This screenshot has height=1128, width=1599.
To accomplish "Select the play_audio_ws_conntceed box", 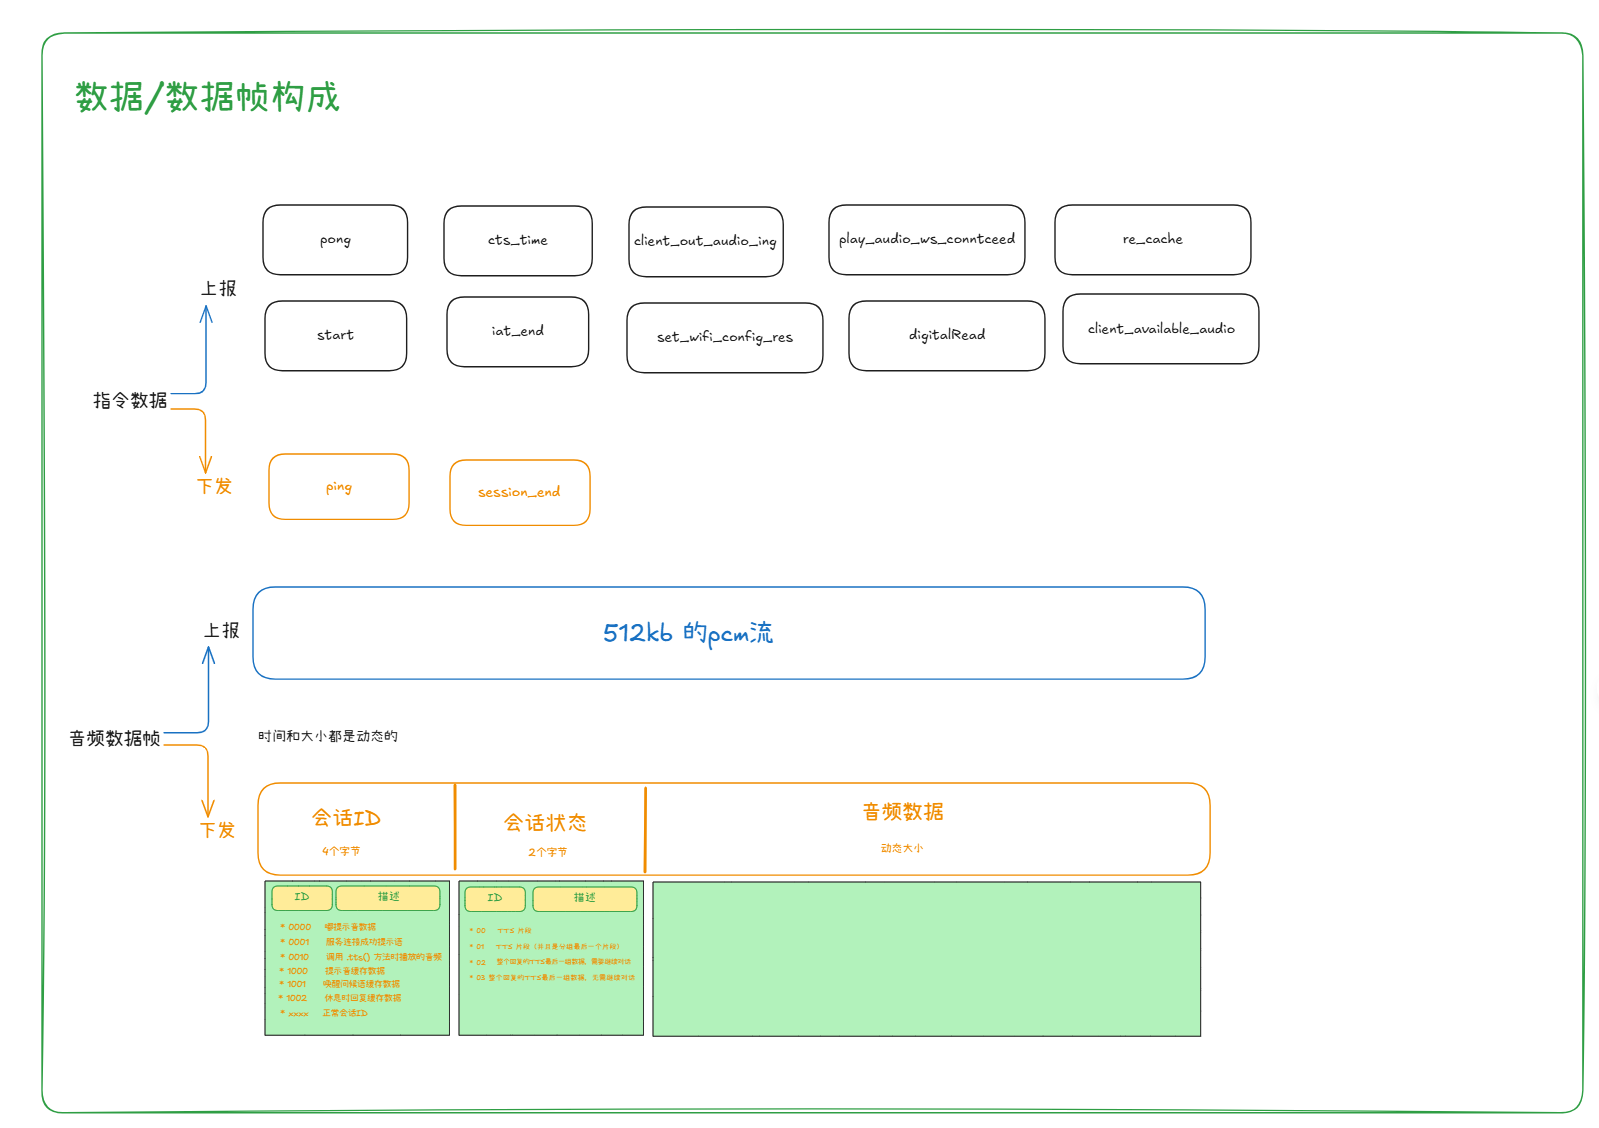I will click(x=927, y=240).
